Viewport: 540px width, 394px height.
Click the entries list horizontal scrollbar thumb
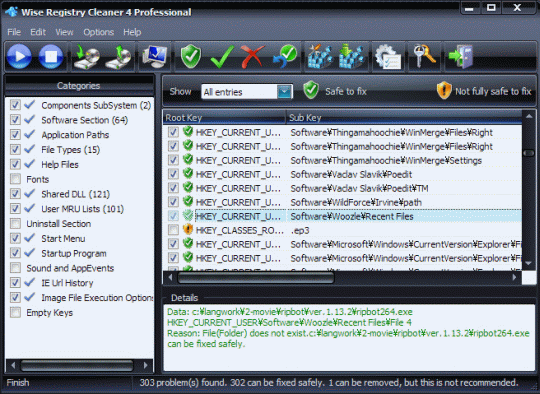coord(256,278)
